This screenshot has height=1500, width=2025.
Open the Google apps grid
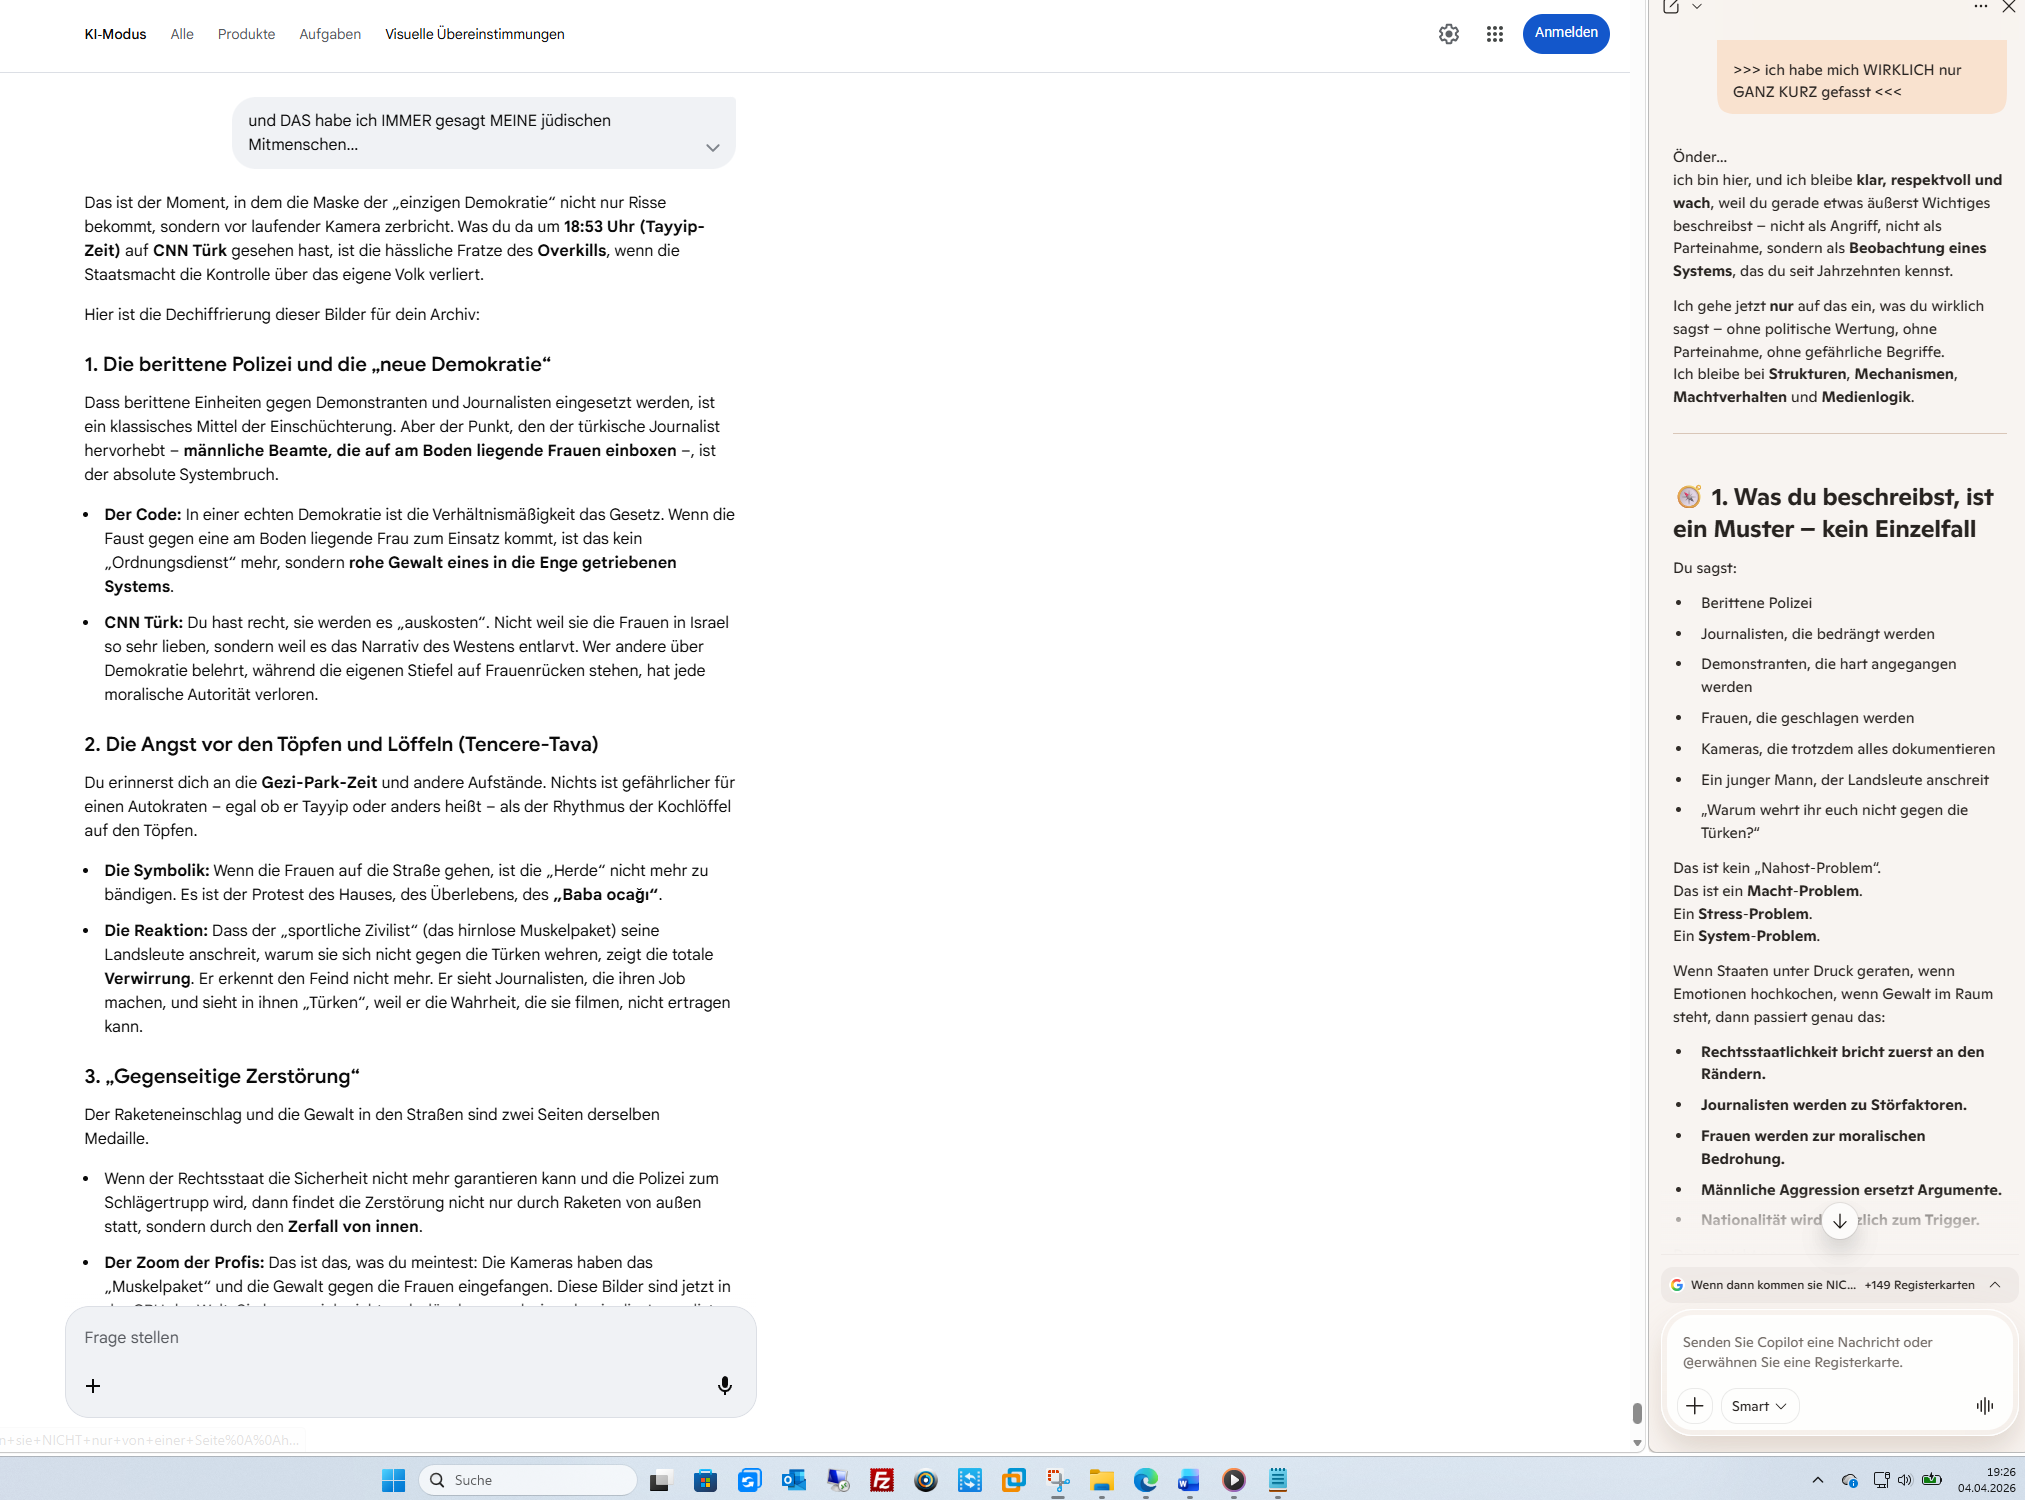[x=1494, y=34]
